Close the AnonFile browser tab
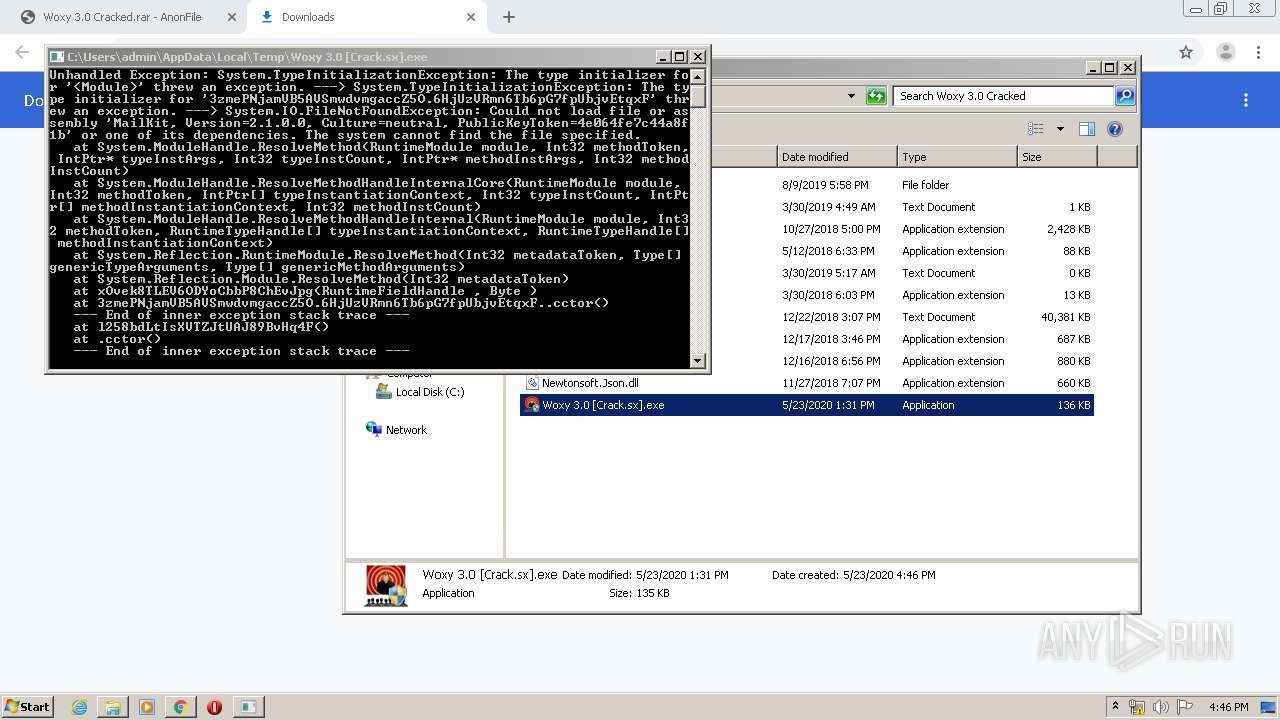This screenshot has width=1280, height=720. [232, 17]
